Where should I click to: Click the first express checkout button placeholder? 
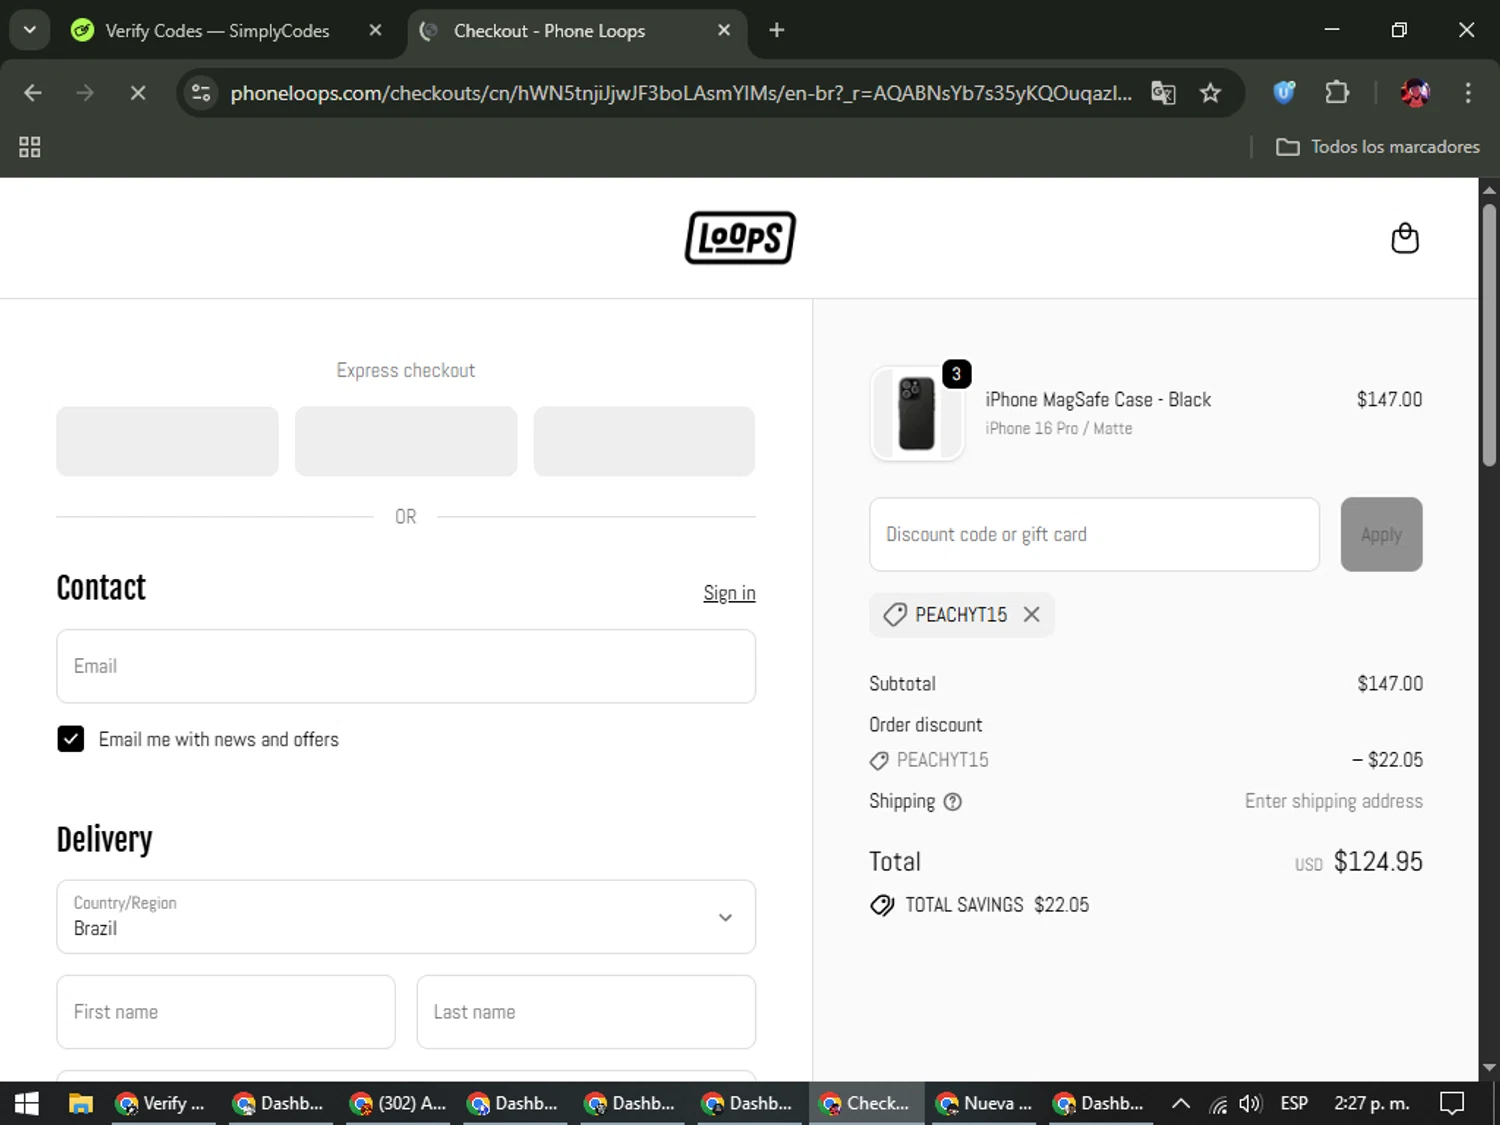point(167,441)
